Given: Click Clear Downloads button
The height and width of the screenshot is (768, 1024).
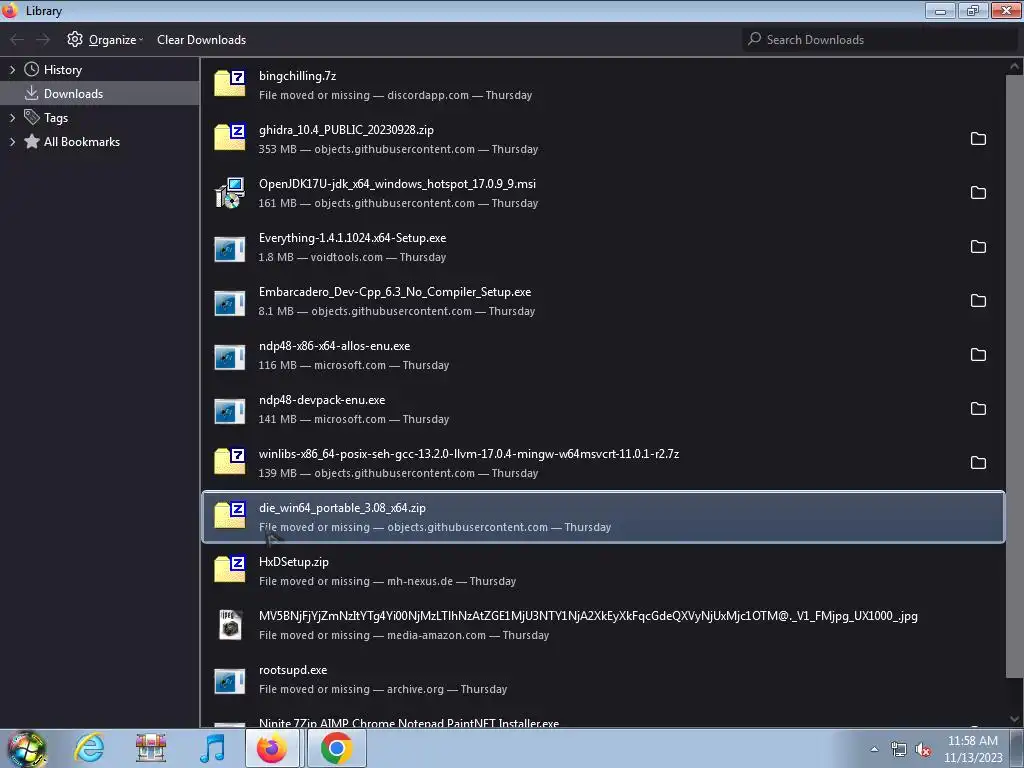Looking at the screenshot, I should (x=201, y=40).
